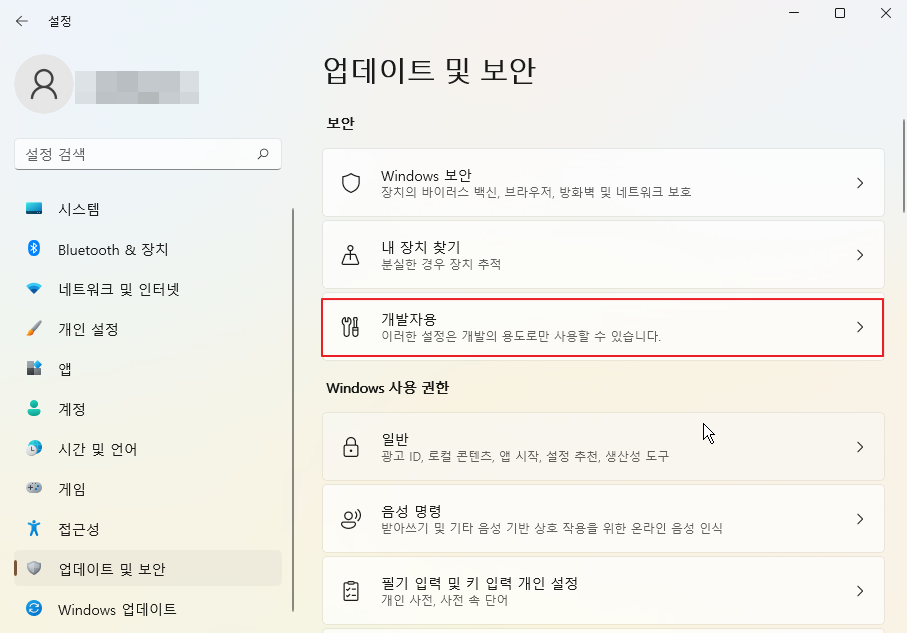Open 개발자용 using its right chevron

(860, 327)
